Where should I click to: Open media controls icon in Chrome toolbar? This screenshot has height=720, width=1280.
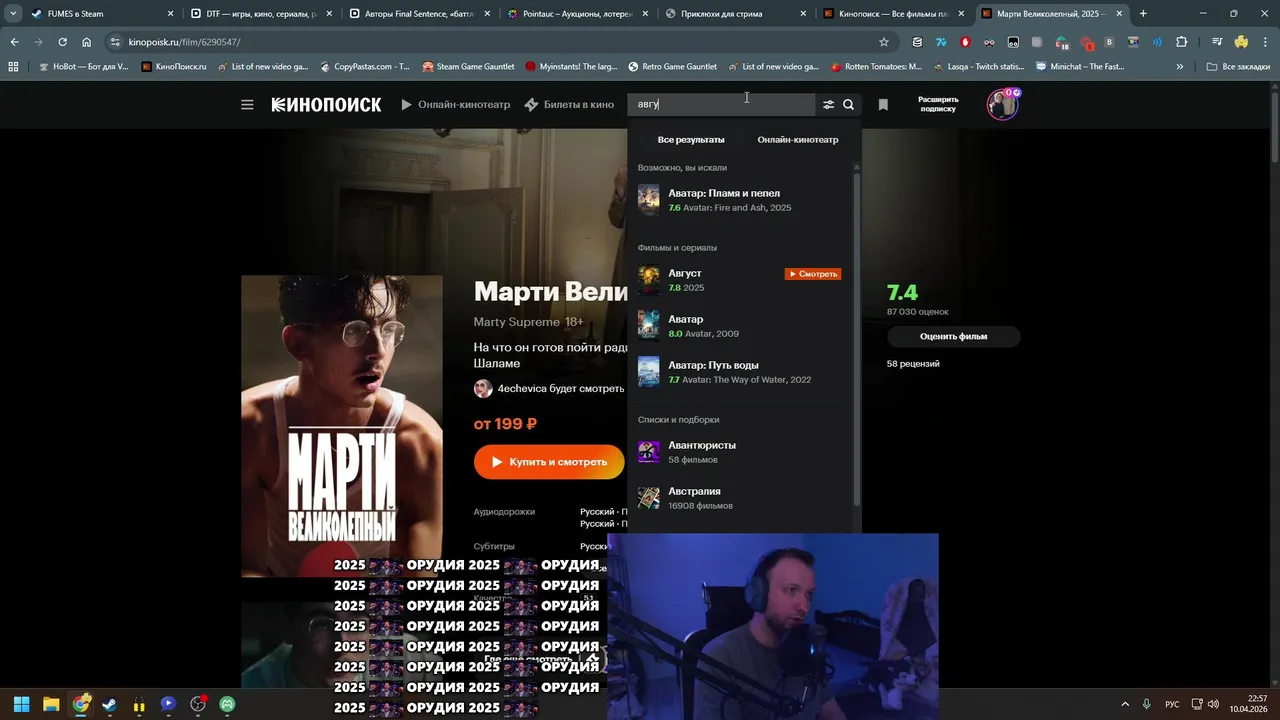[x=1217, y=42]
